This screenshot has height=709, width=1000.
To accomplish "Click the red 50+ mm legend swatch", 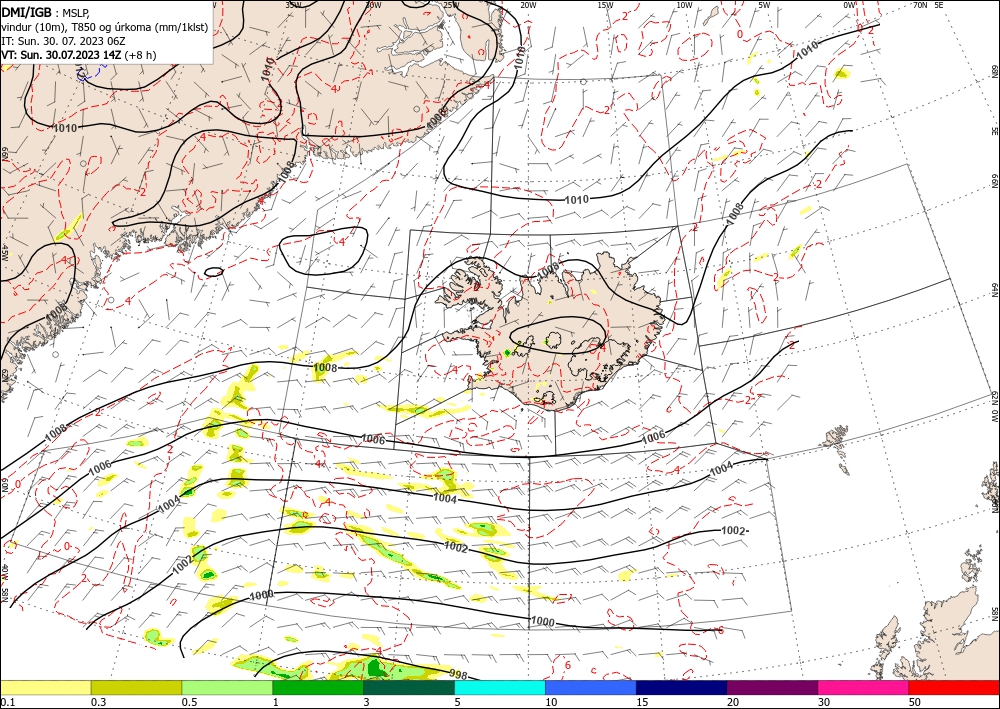I will [954, 687].
